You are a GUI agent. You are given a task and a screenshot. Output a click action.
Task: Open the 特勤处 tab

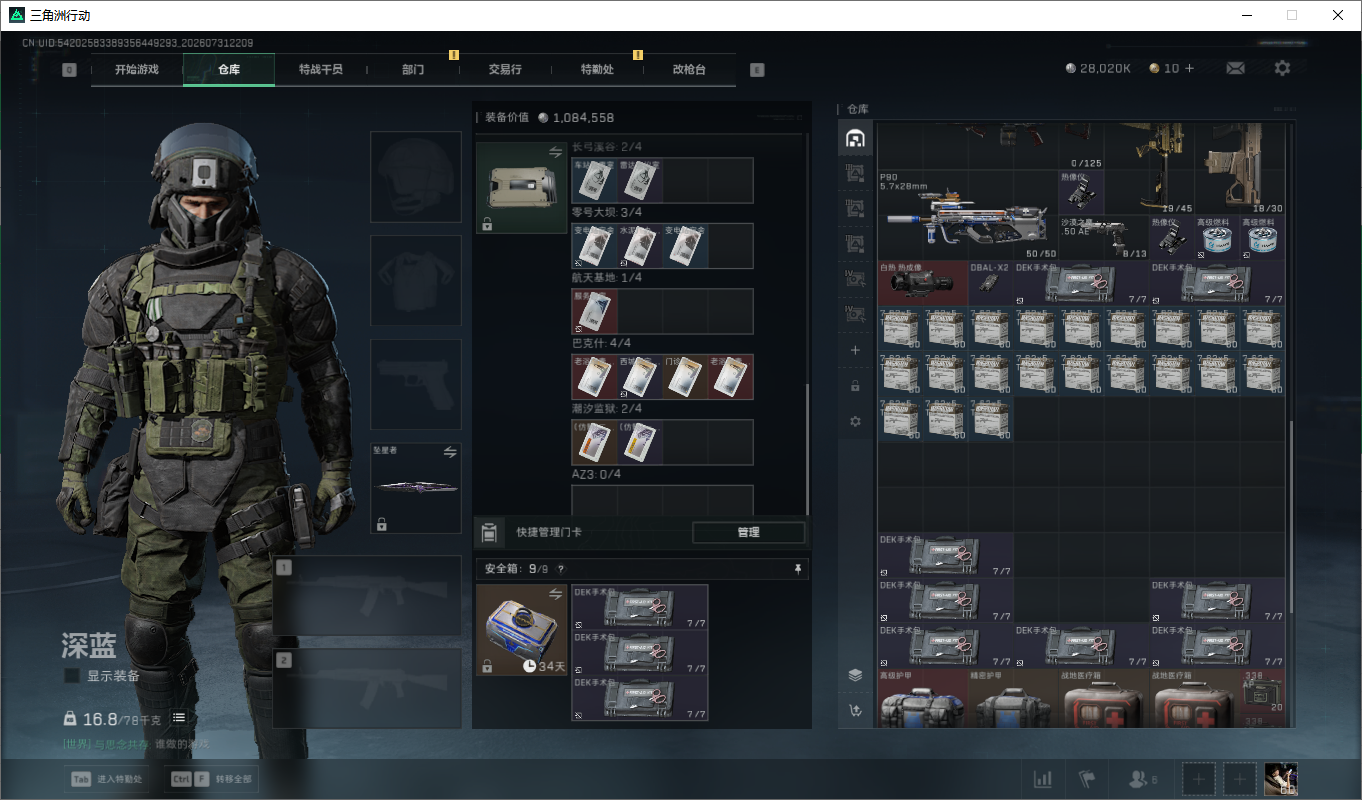click(597, 70)
